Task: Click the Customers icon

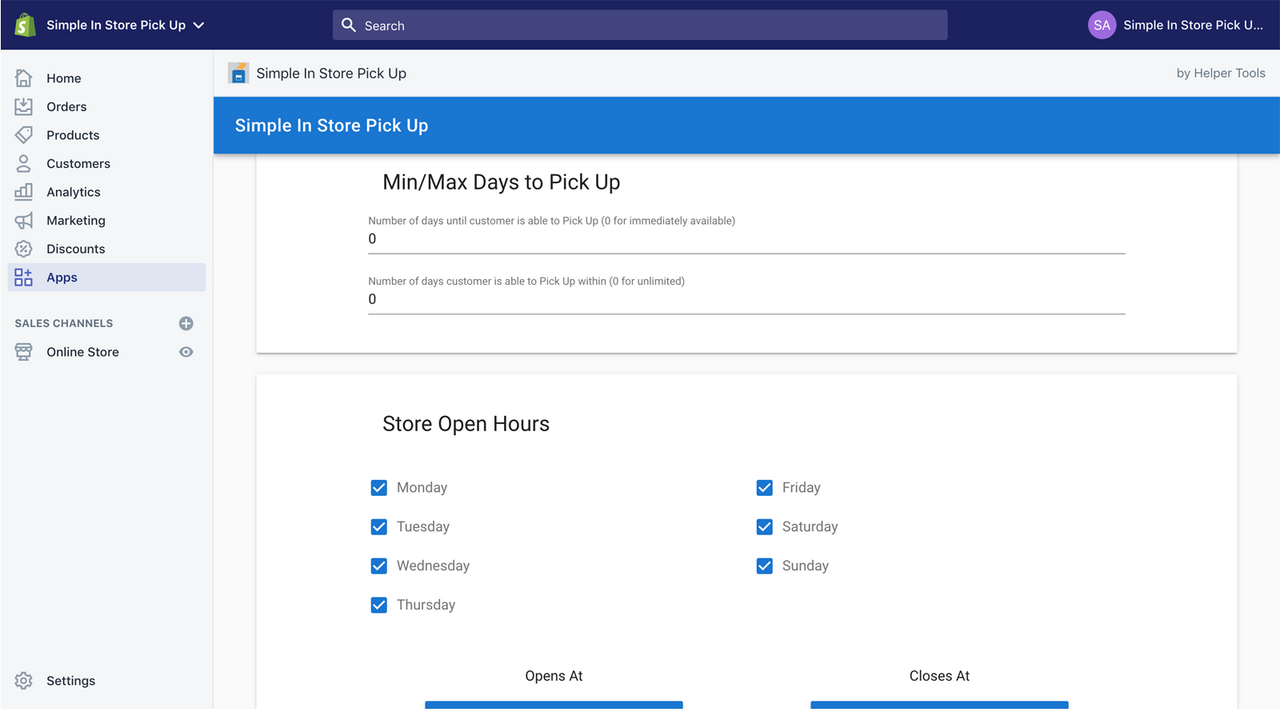Action: (23, 163)
